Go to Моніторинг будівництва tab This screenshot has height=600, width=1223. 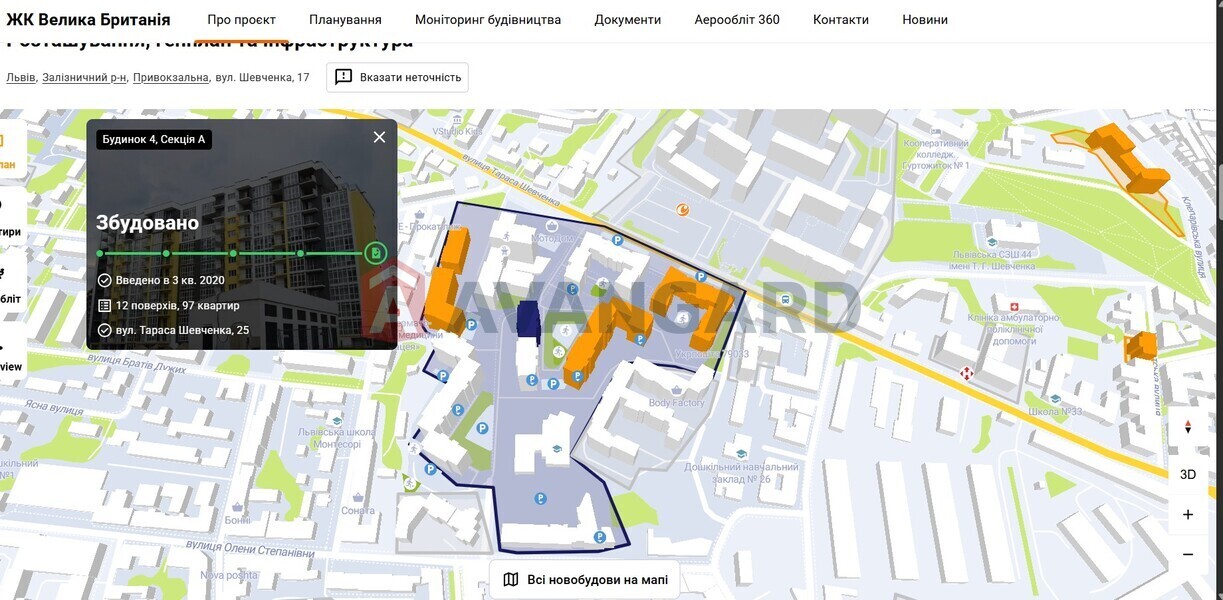tap(487, 20)
